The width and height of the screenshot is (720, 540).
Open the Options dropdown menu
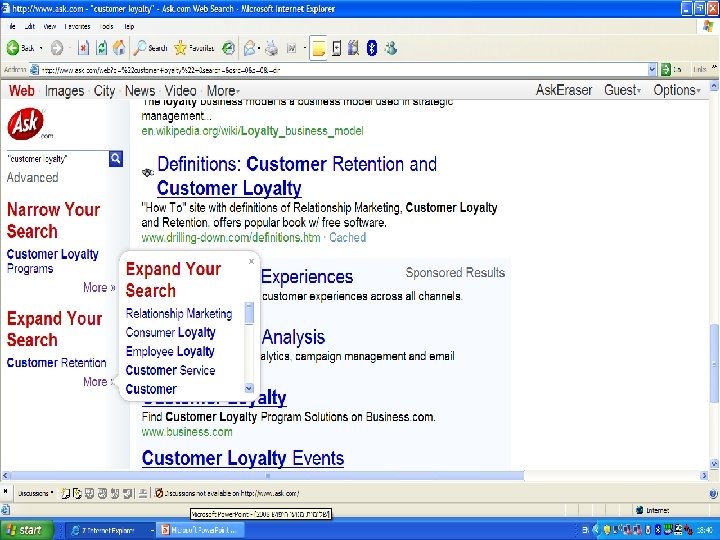pos(677,90)
